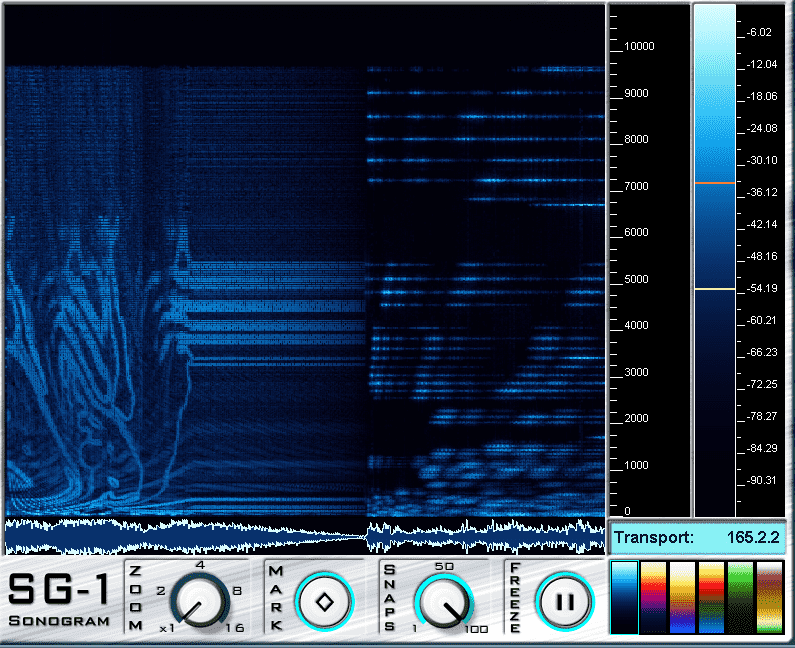The height and width of the screenshot is (648, 795).
Task: Click the waveform overview strip
Action: pyautogui.click(x=305, y=536)
